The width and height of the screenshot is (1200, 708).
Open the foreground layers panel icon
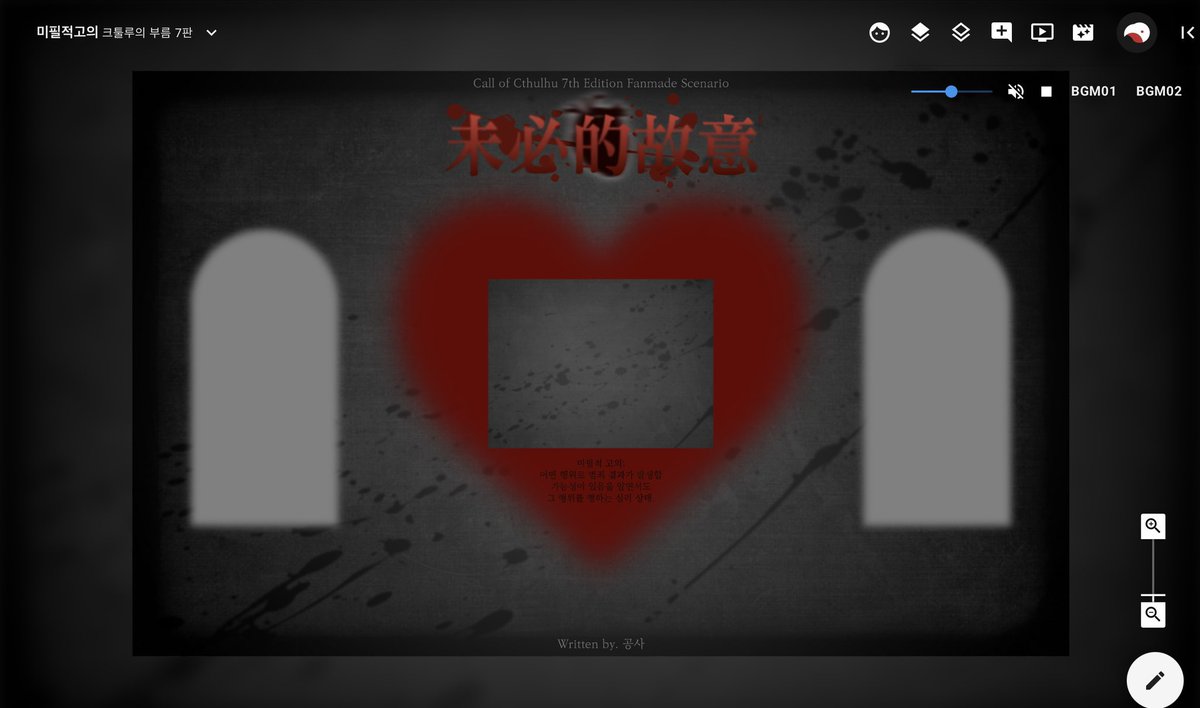pyautogui.click(x=920, y=32)
